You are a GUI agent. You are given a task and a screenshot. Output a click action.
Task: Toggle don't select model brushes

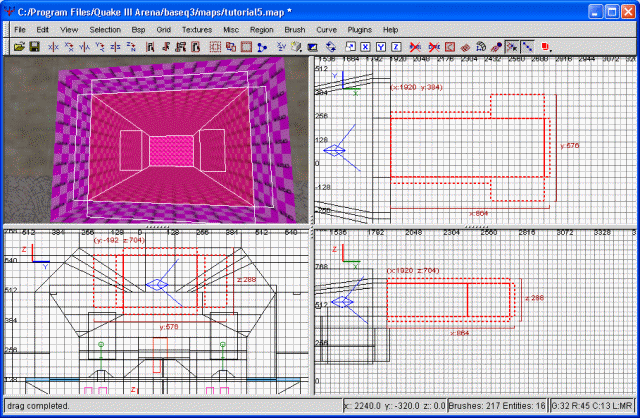coord(415,47)
